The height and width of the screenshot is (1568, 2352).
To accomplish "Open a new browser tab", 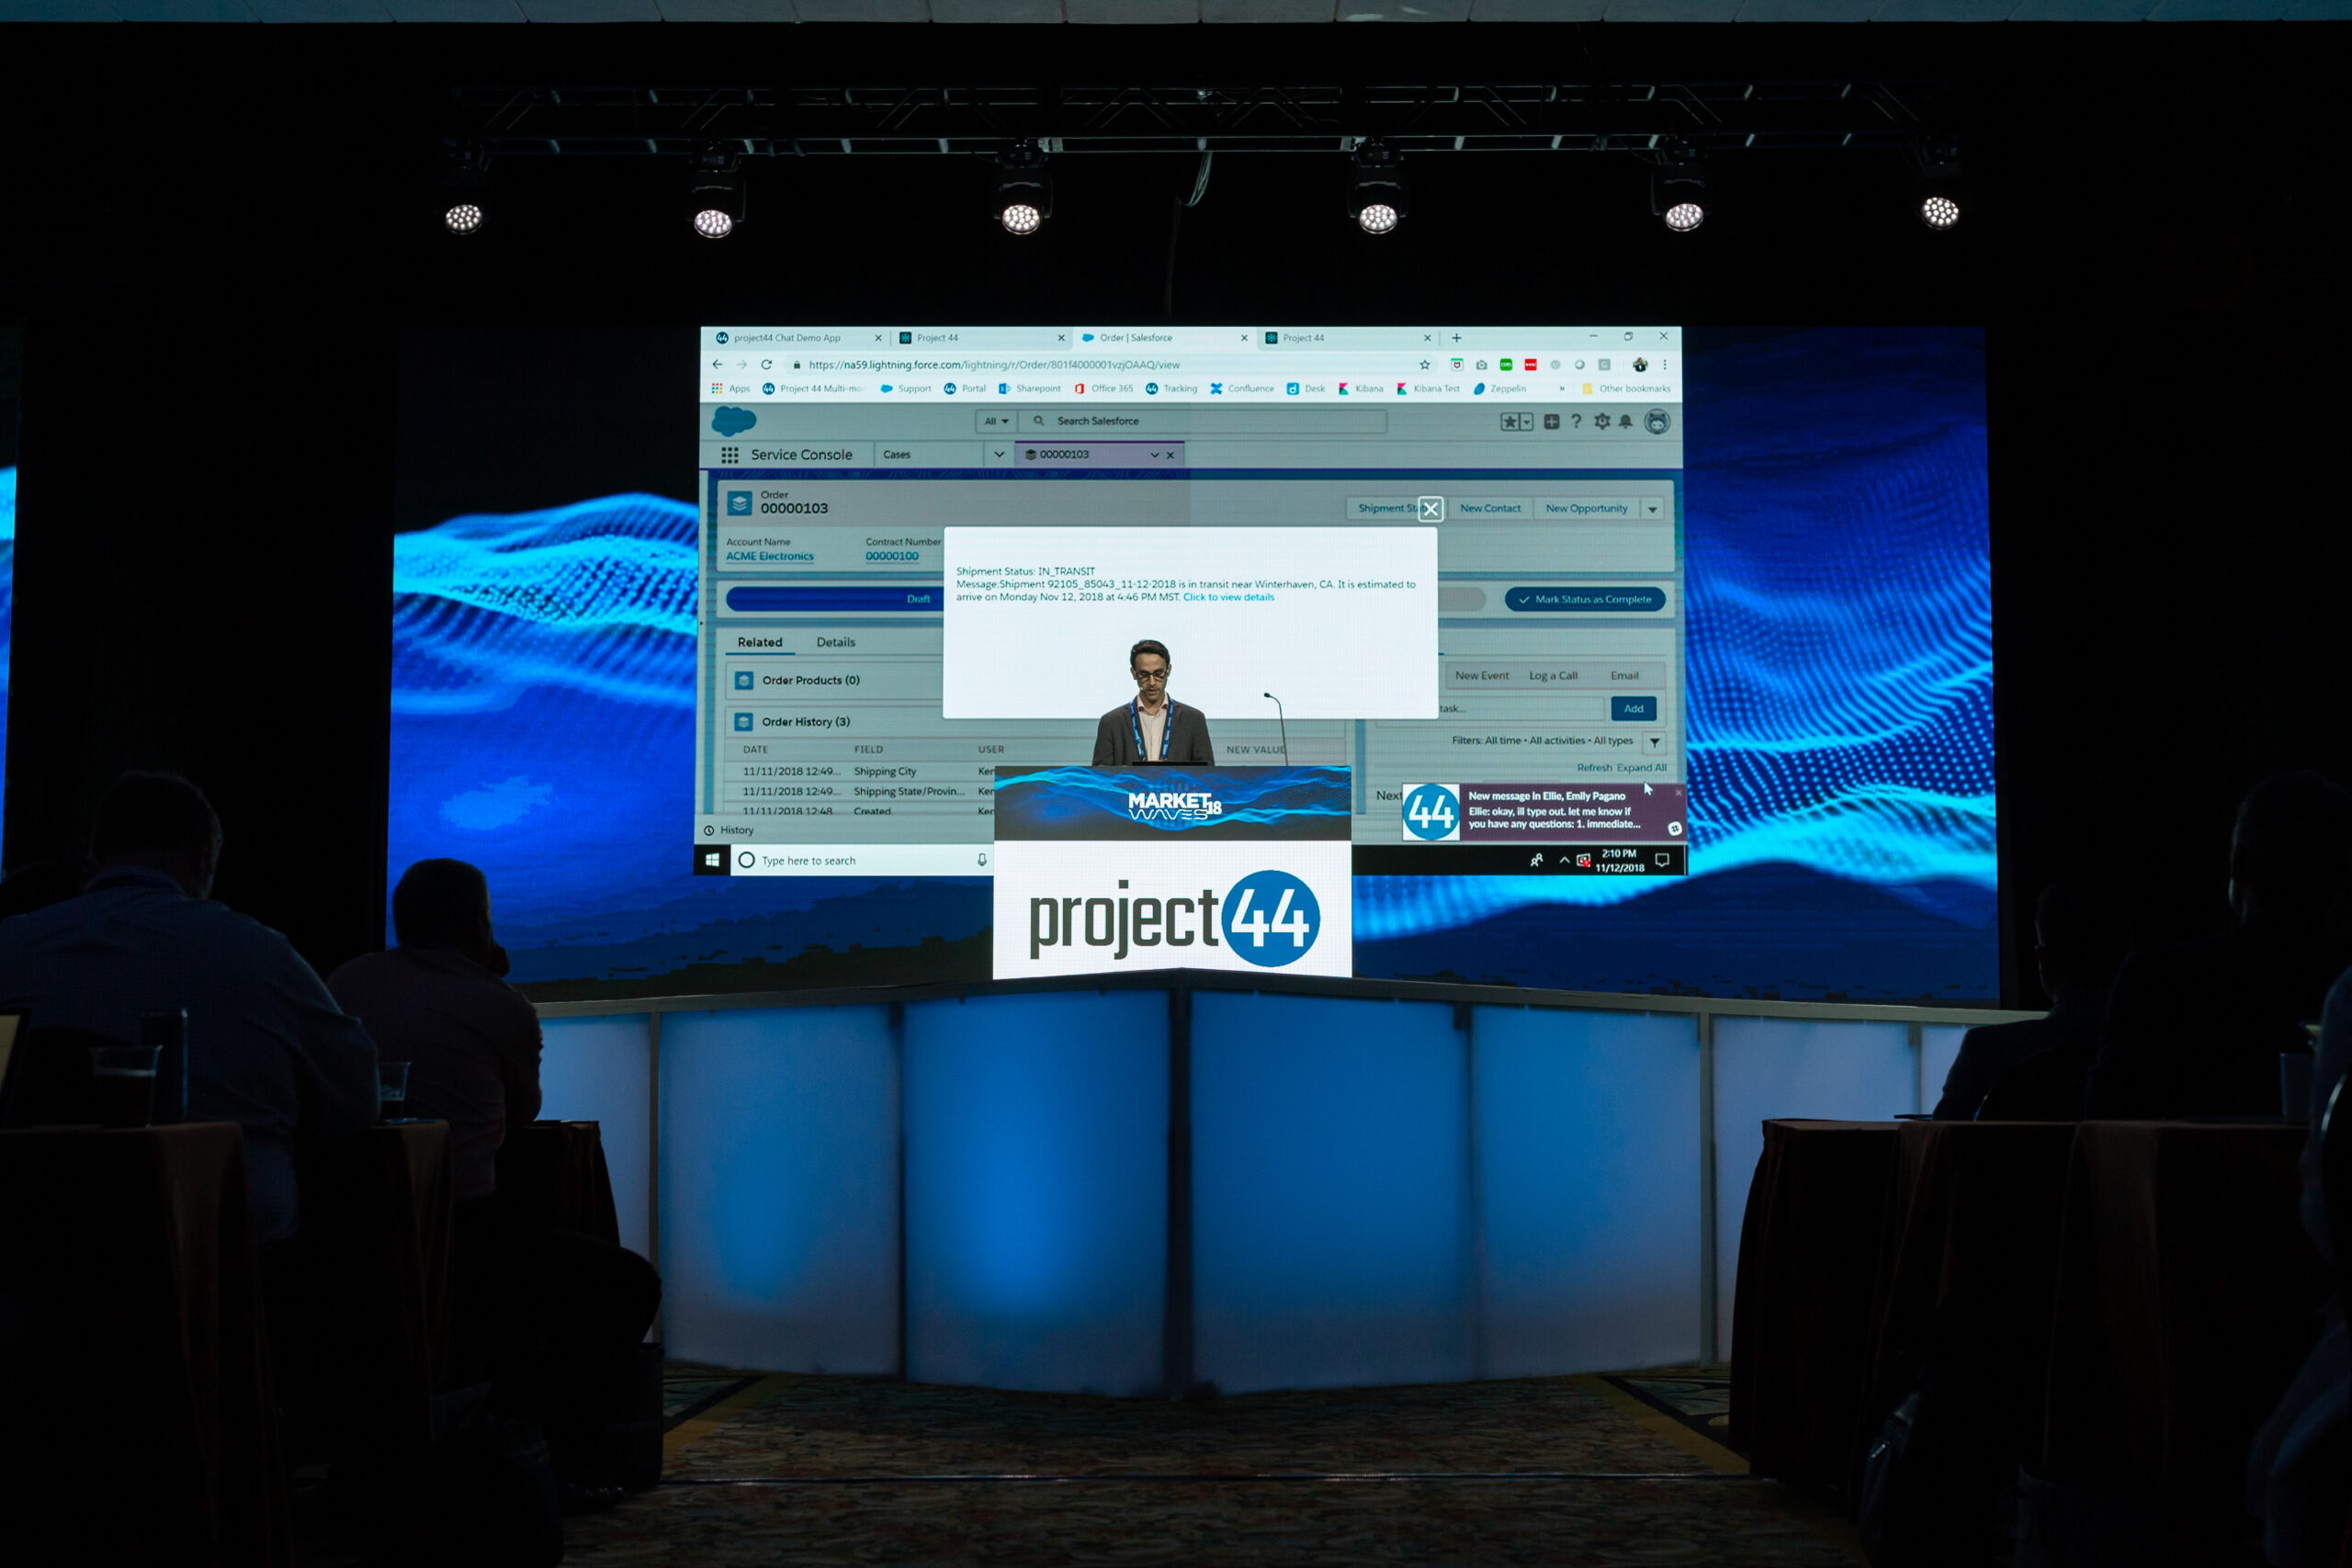I will pyautogui.click(x=1457, y=338).
